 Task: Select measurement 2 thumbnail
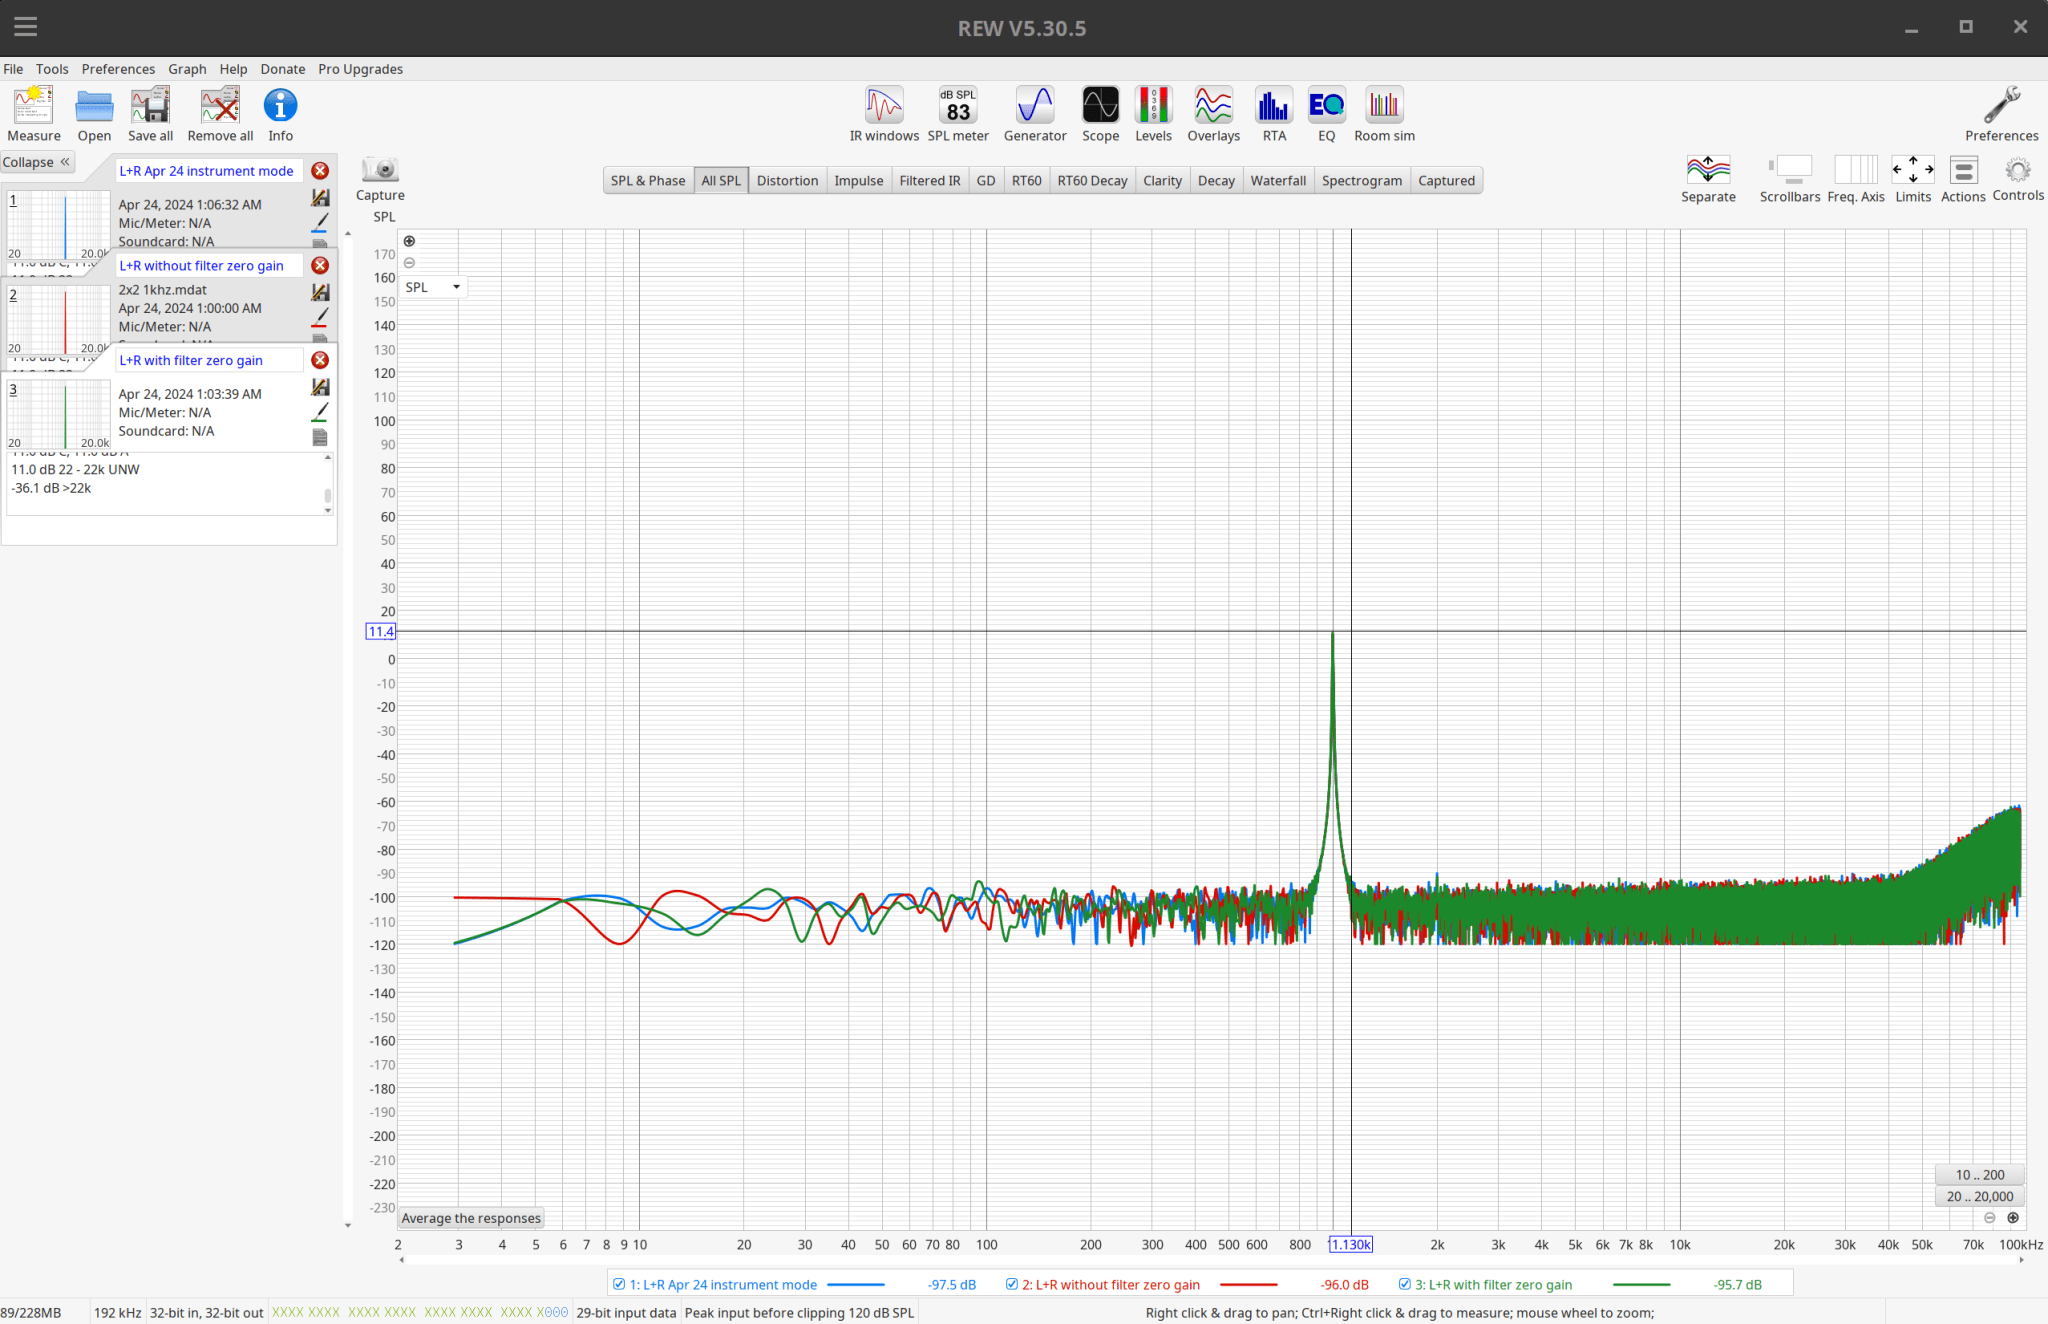tap(59, 320)
